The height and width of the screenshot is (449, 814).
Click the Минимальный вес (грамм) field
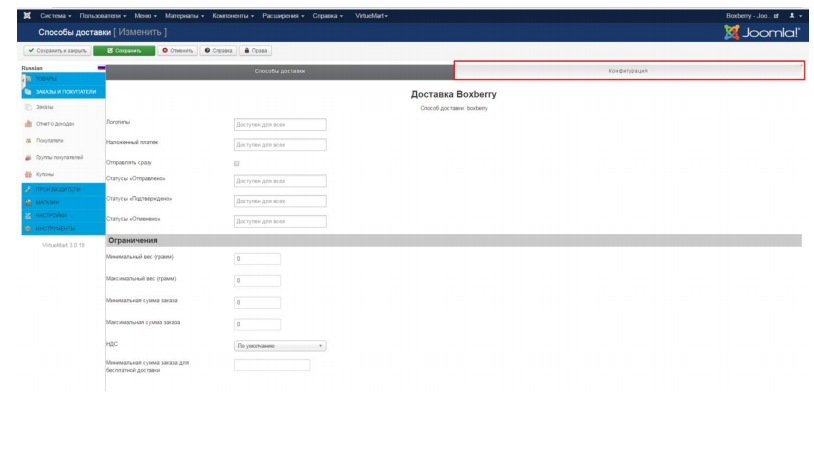(x=257, y=259)
